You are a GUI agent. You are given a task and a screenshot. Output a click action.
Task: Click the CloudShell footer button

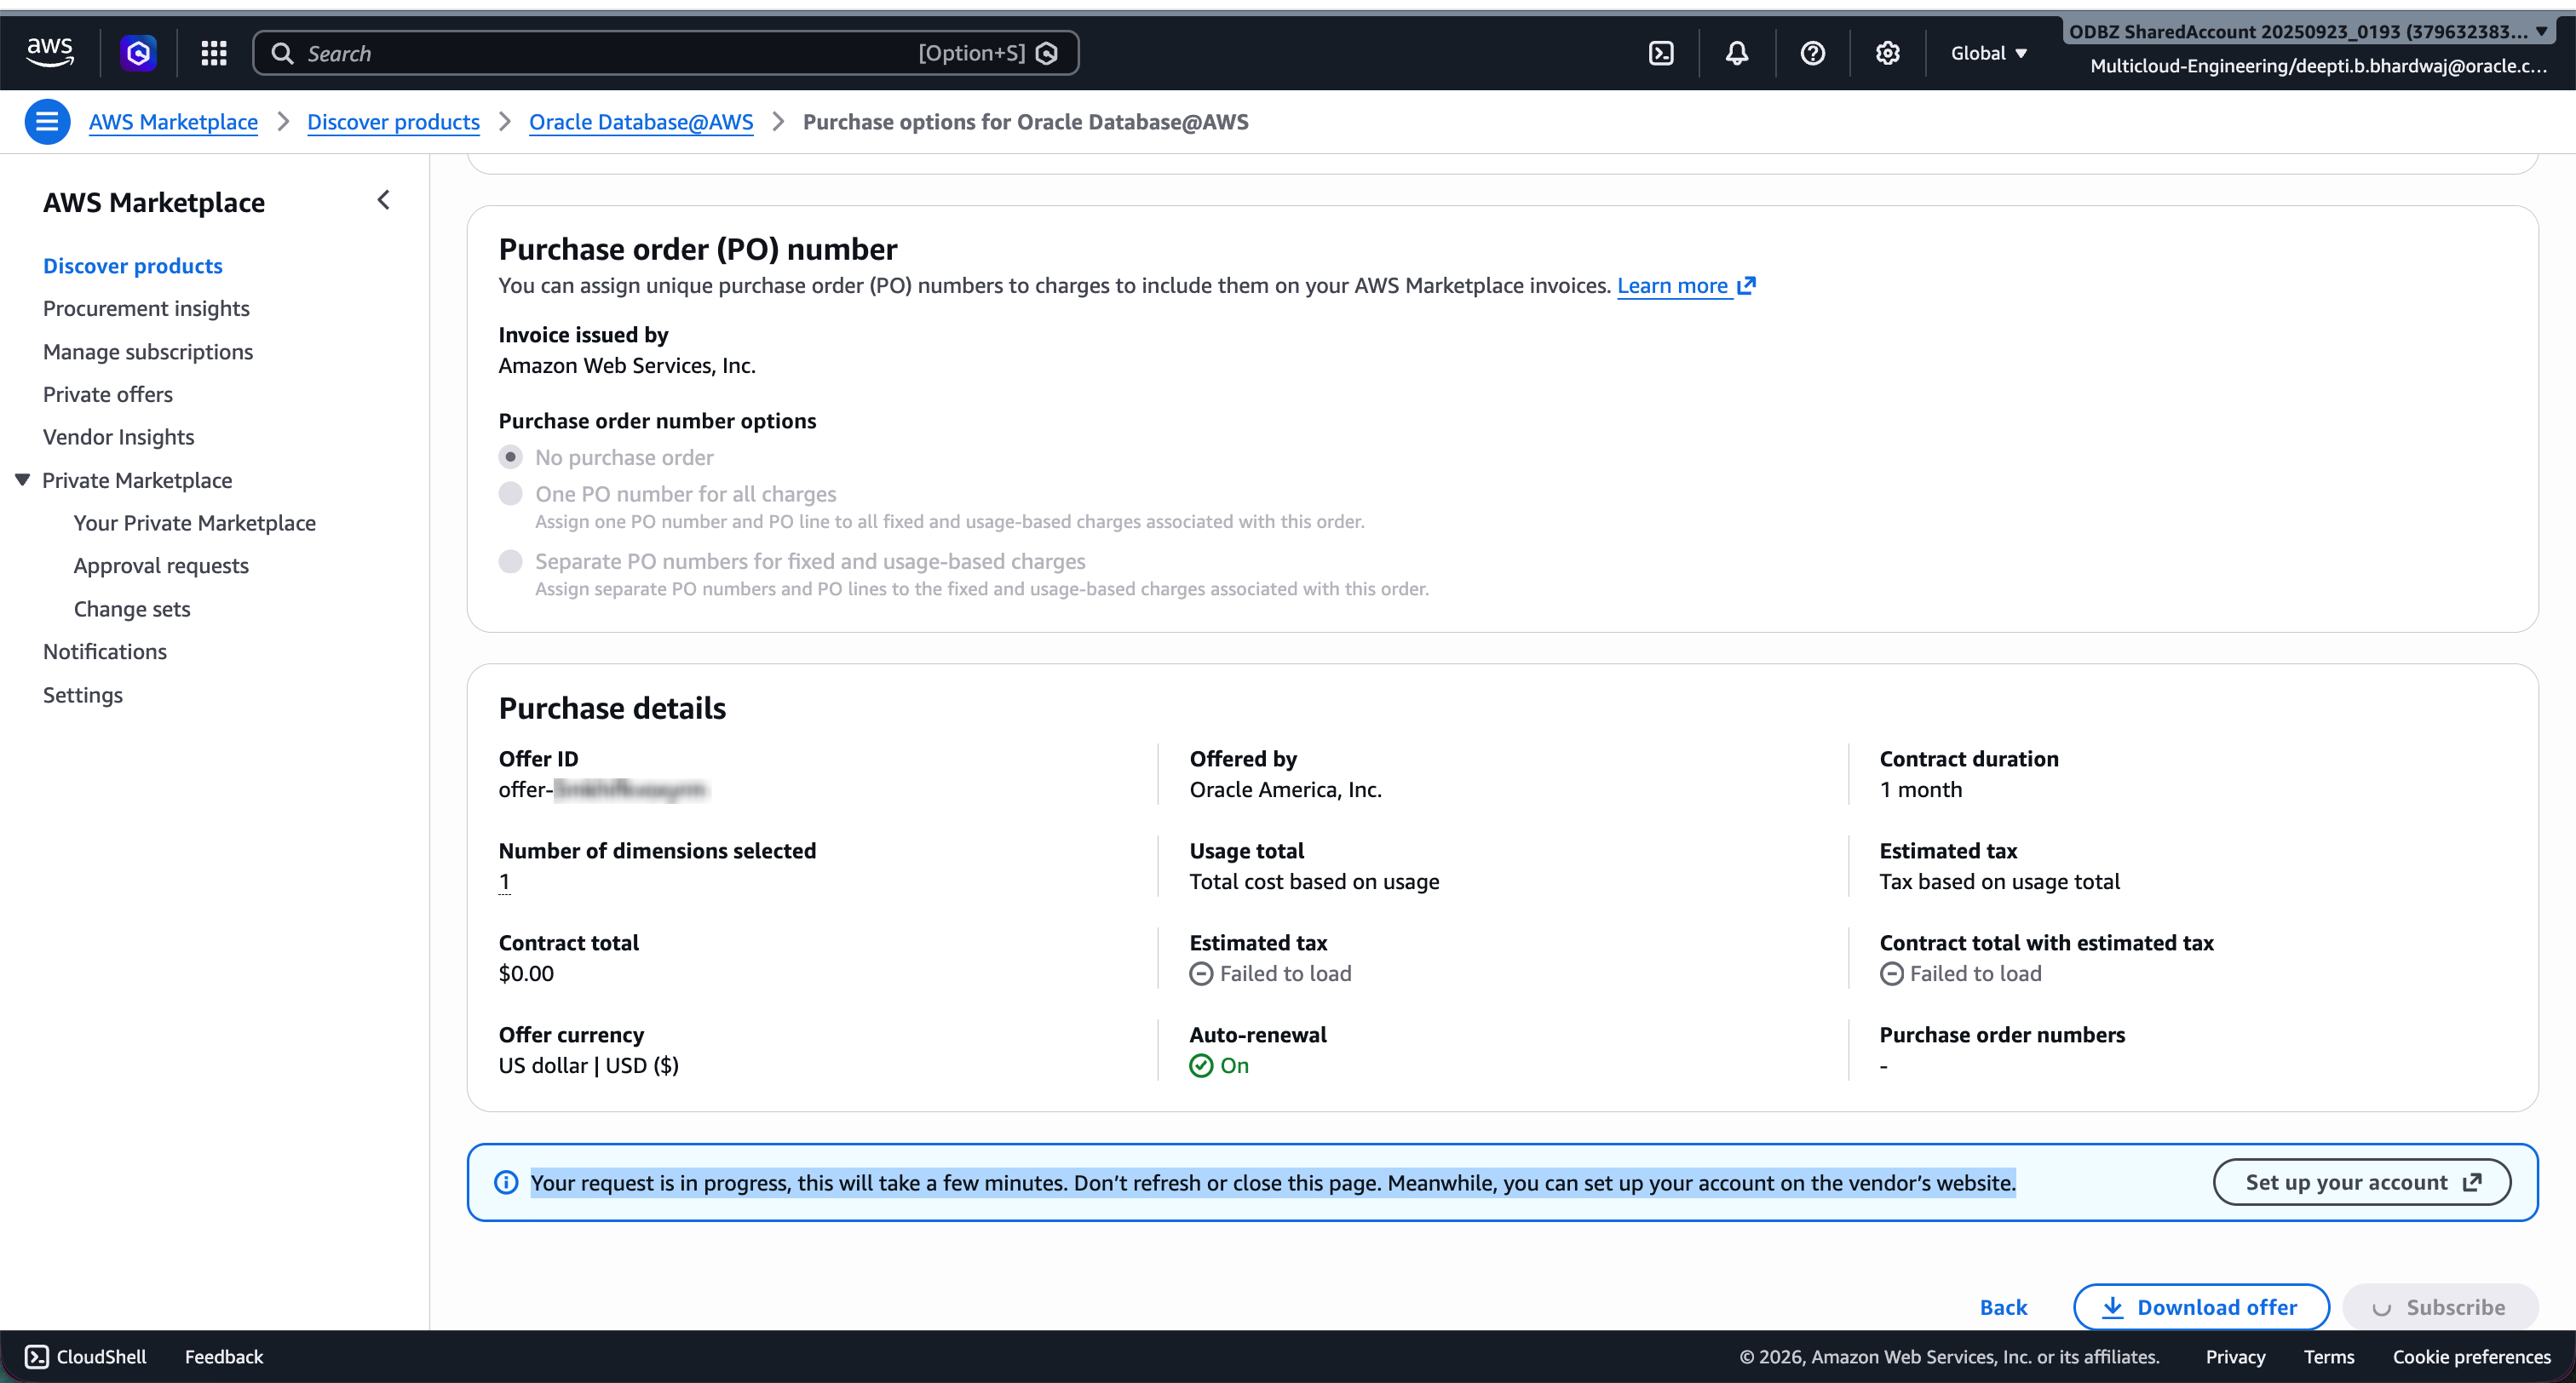coord(86,1356)
